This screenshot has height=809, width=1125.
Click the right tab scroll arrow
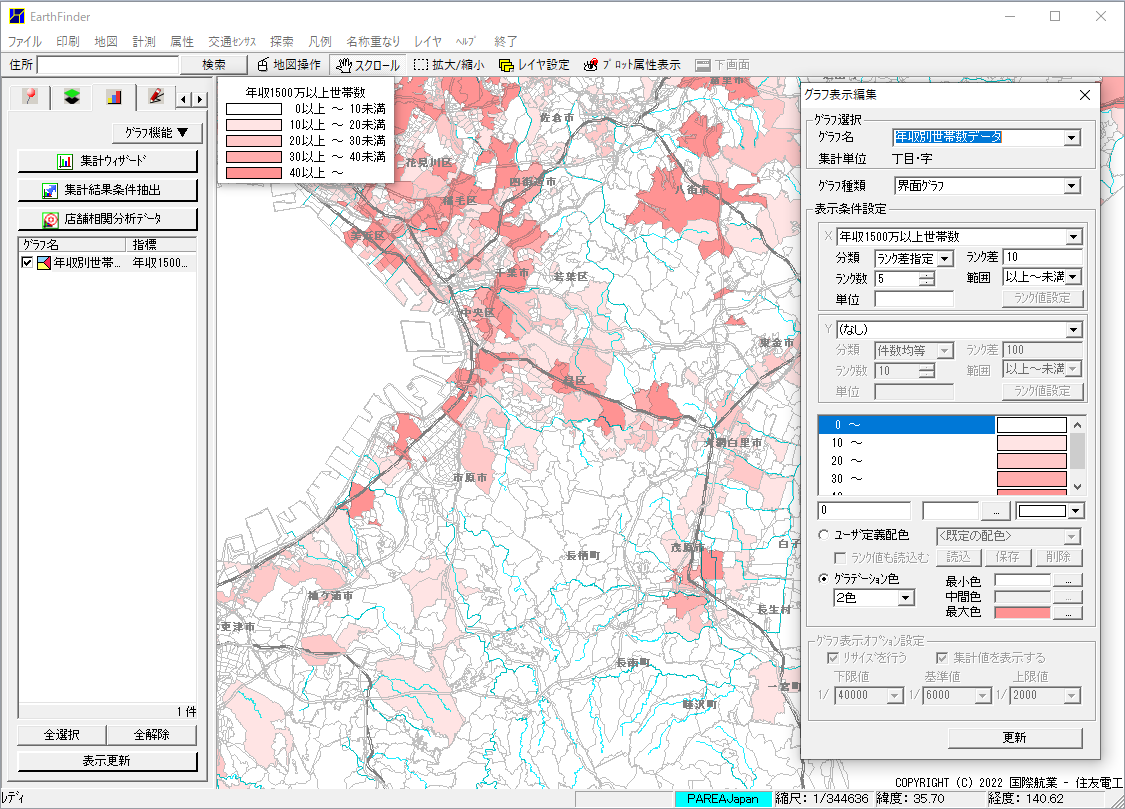[x=200, y=99]
